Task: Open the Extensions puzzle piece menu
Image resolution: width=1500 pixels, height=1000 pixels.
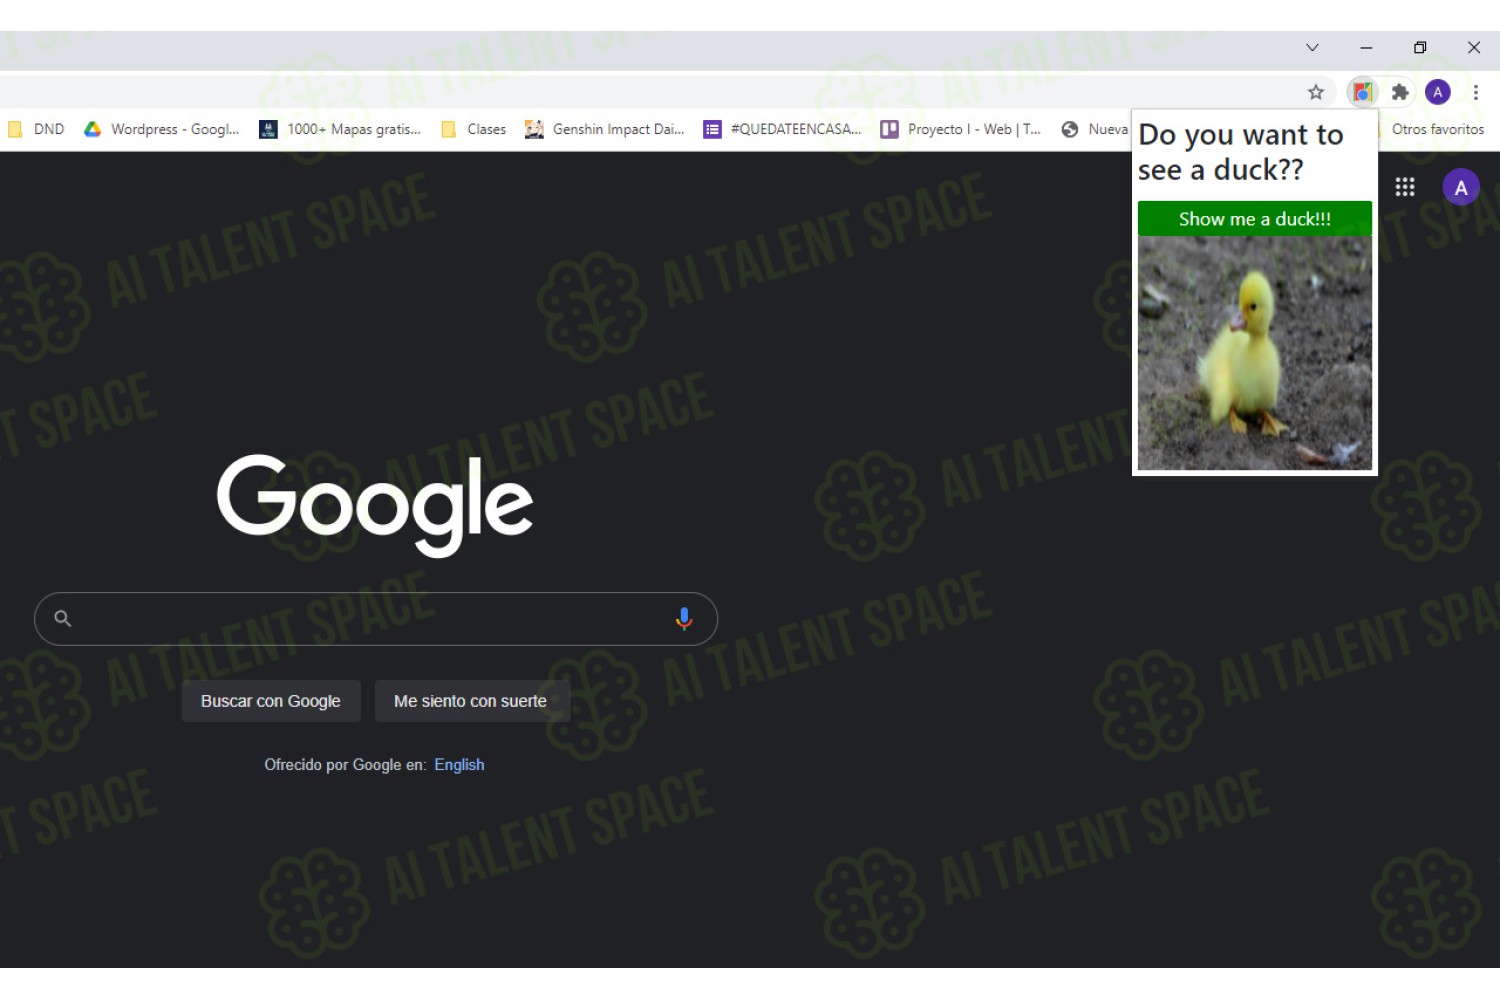Action: tap(1400, 92)
